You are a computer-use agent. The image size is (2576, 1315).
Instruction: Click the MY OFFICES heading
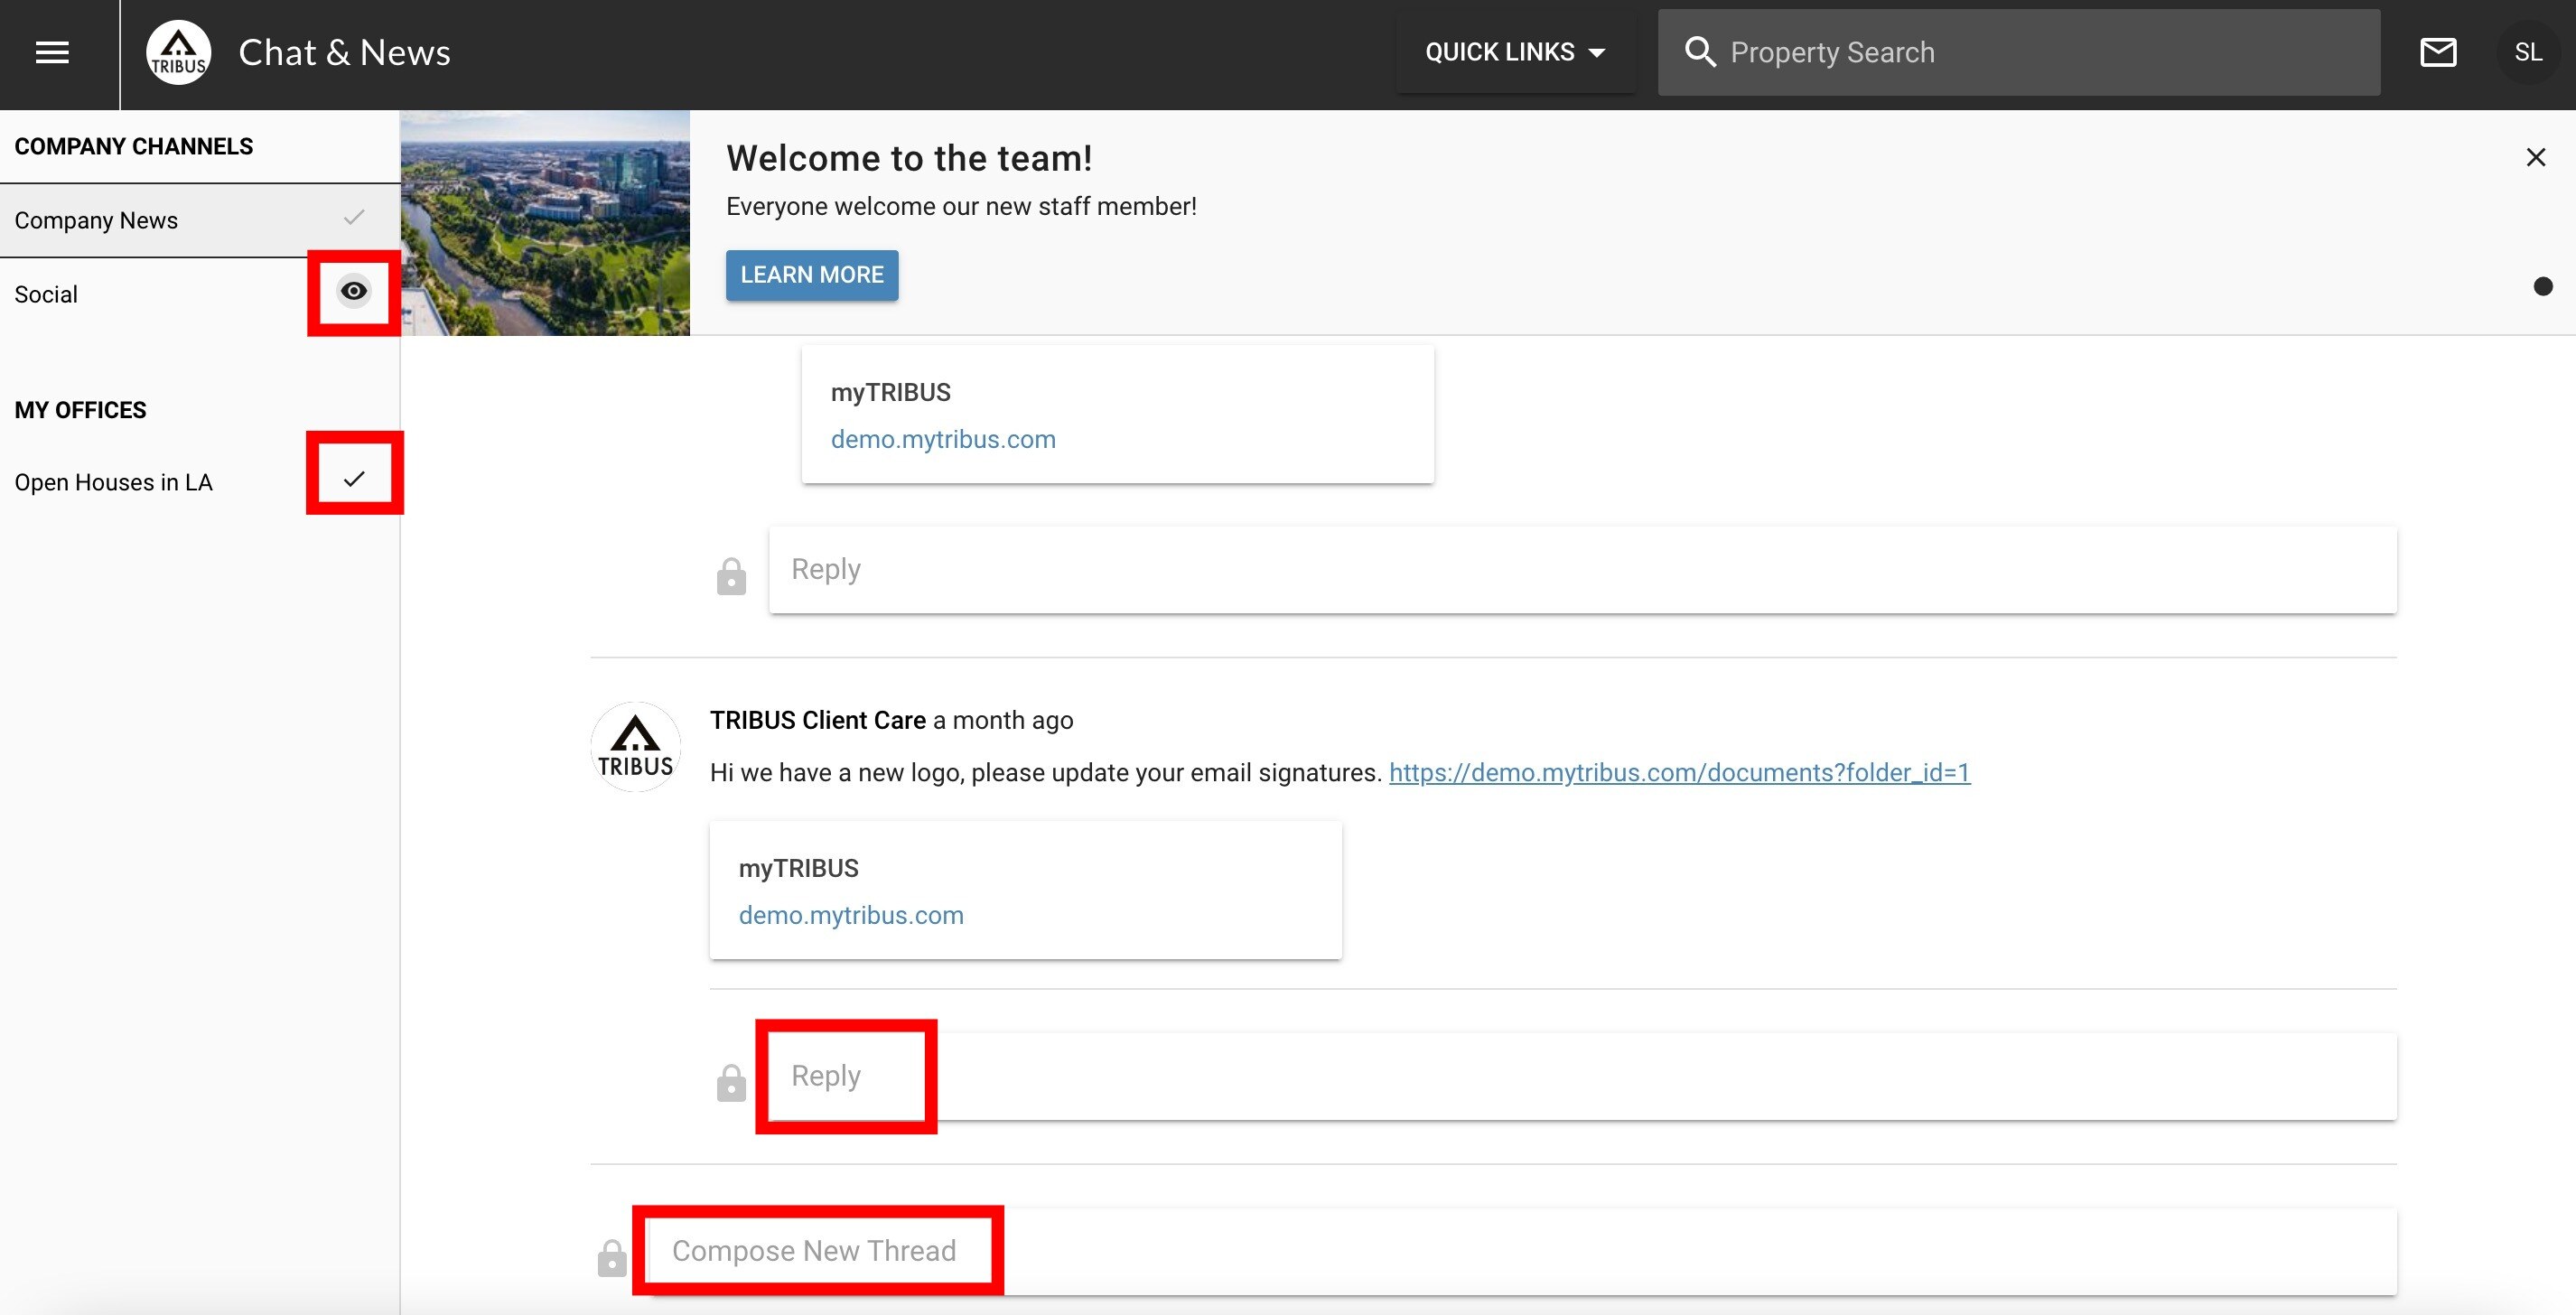coord(80,410)
